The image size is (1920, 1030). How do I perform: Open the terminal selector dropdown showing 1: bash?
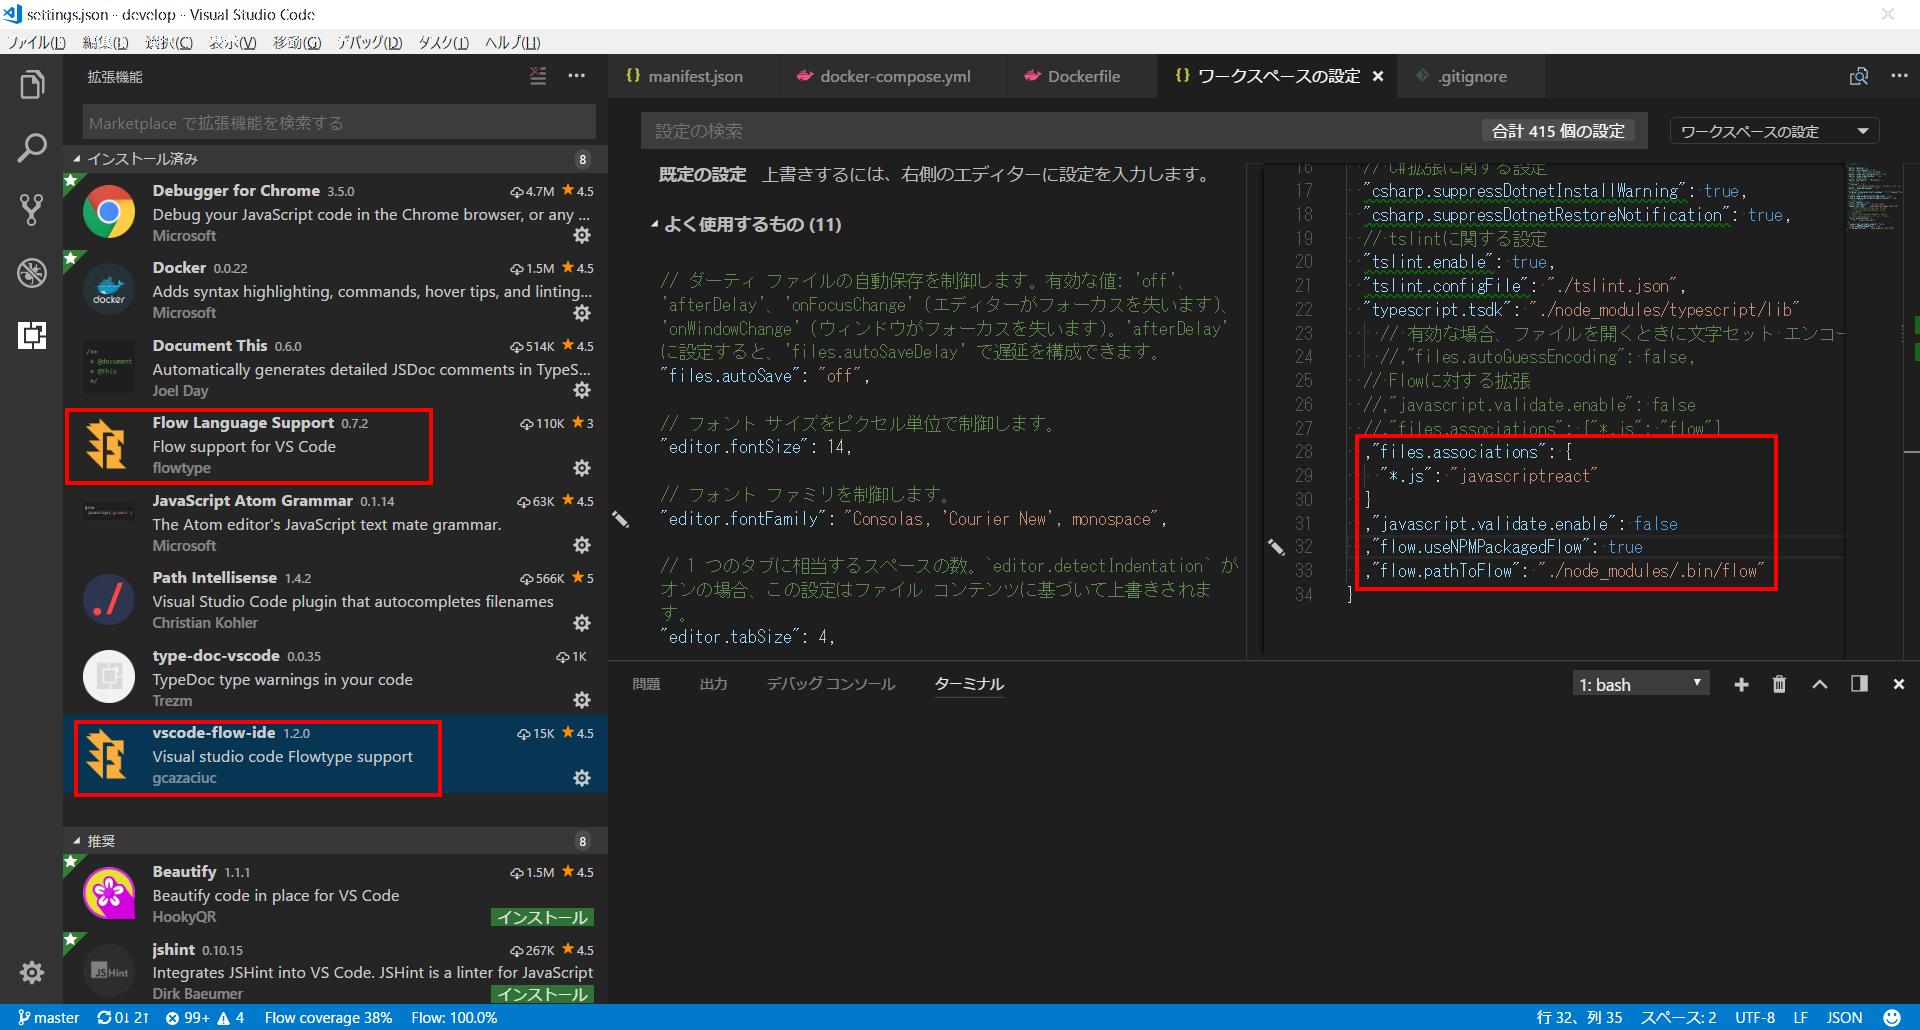(x=1640, y=684)
